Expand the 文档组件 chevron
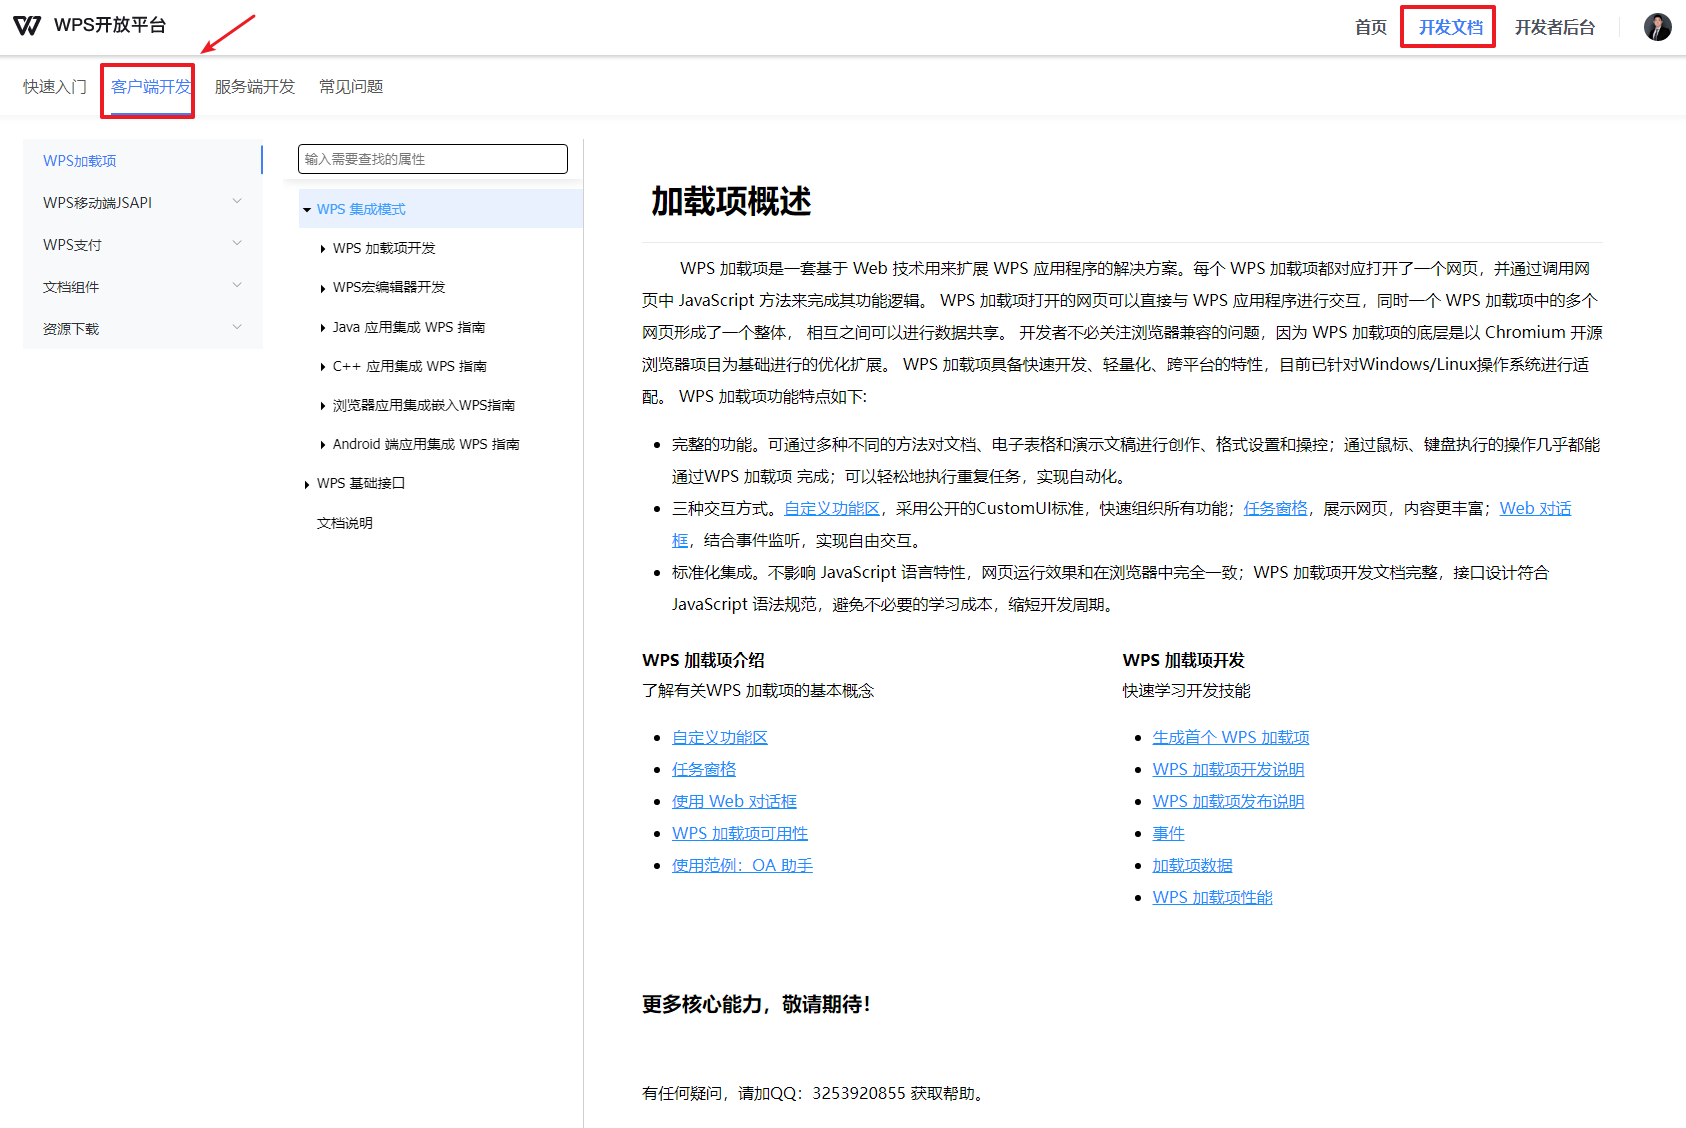Viewport: 1686px width, 1128px height. [237, 285]
